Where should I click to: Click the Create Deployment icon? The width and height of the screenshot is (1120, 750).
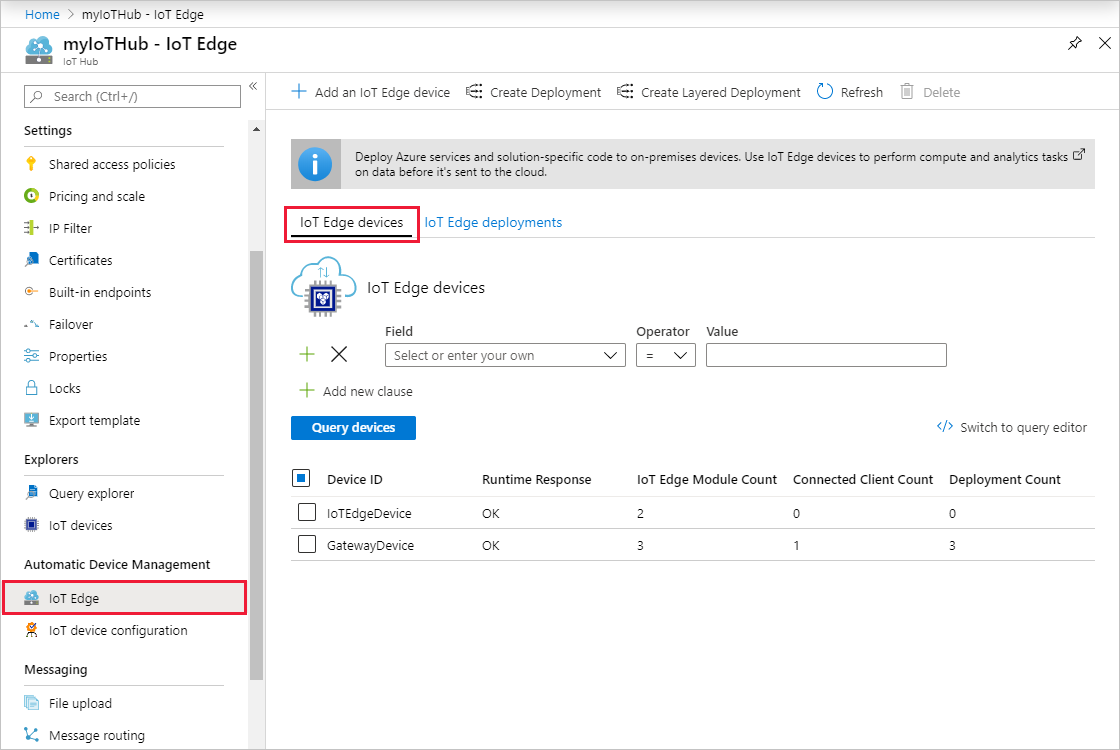click(474, 92)
